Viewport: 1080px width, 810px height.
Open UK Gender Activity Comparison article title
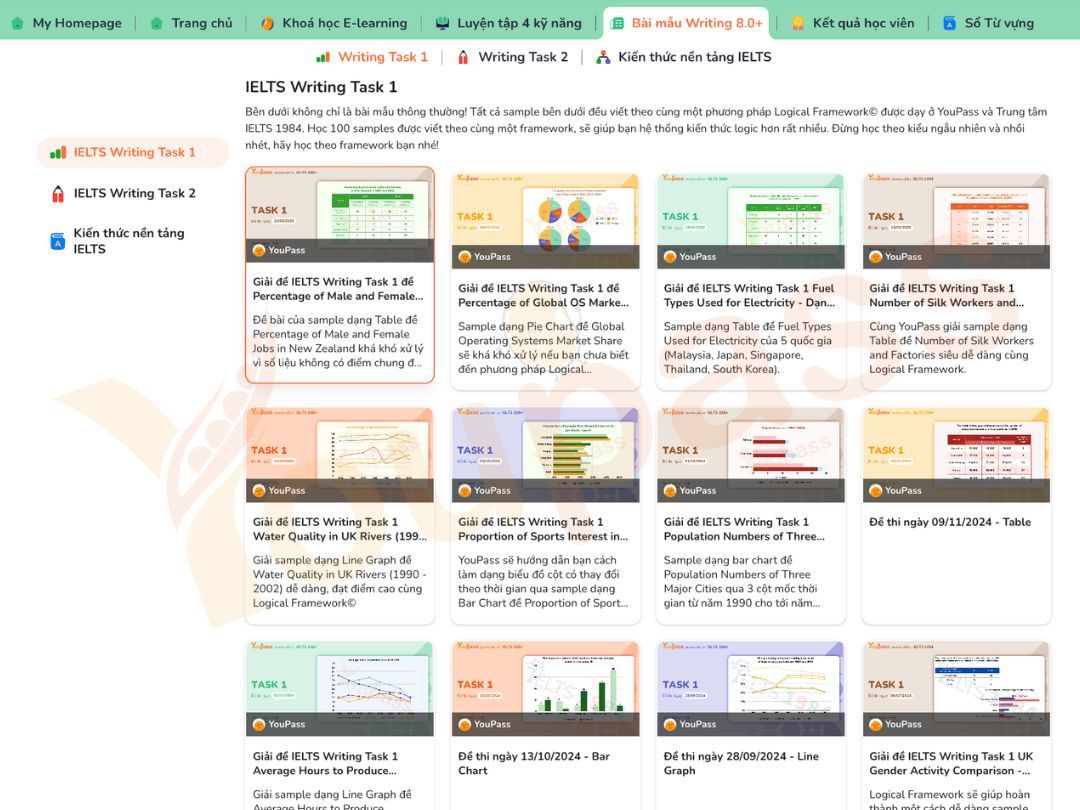point(951,763)
